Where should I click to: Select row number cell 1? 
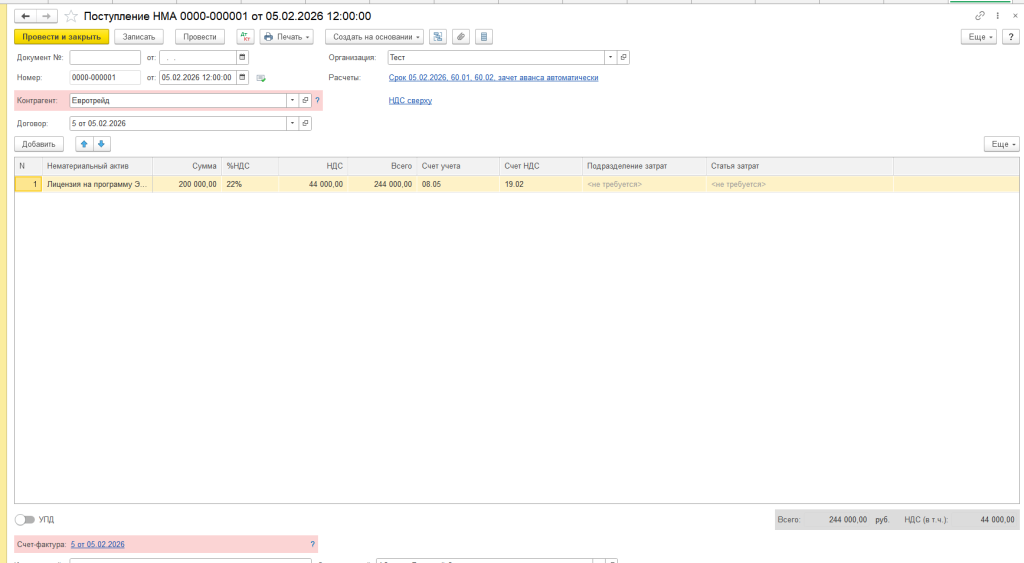coord(29,184)
